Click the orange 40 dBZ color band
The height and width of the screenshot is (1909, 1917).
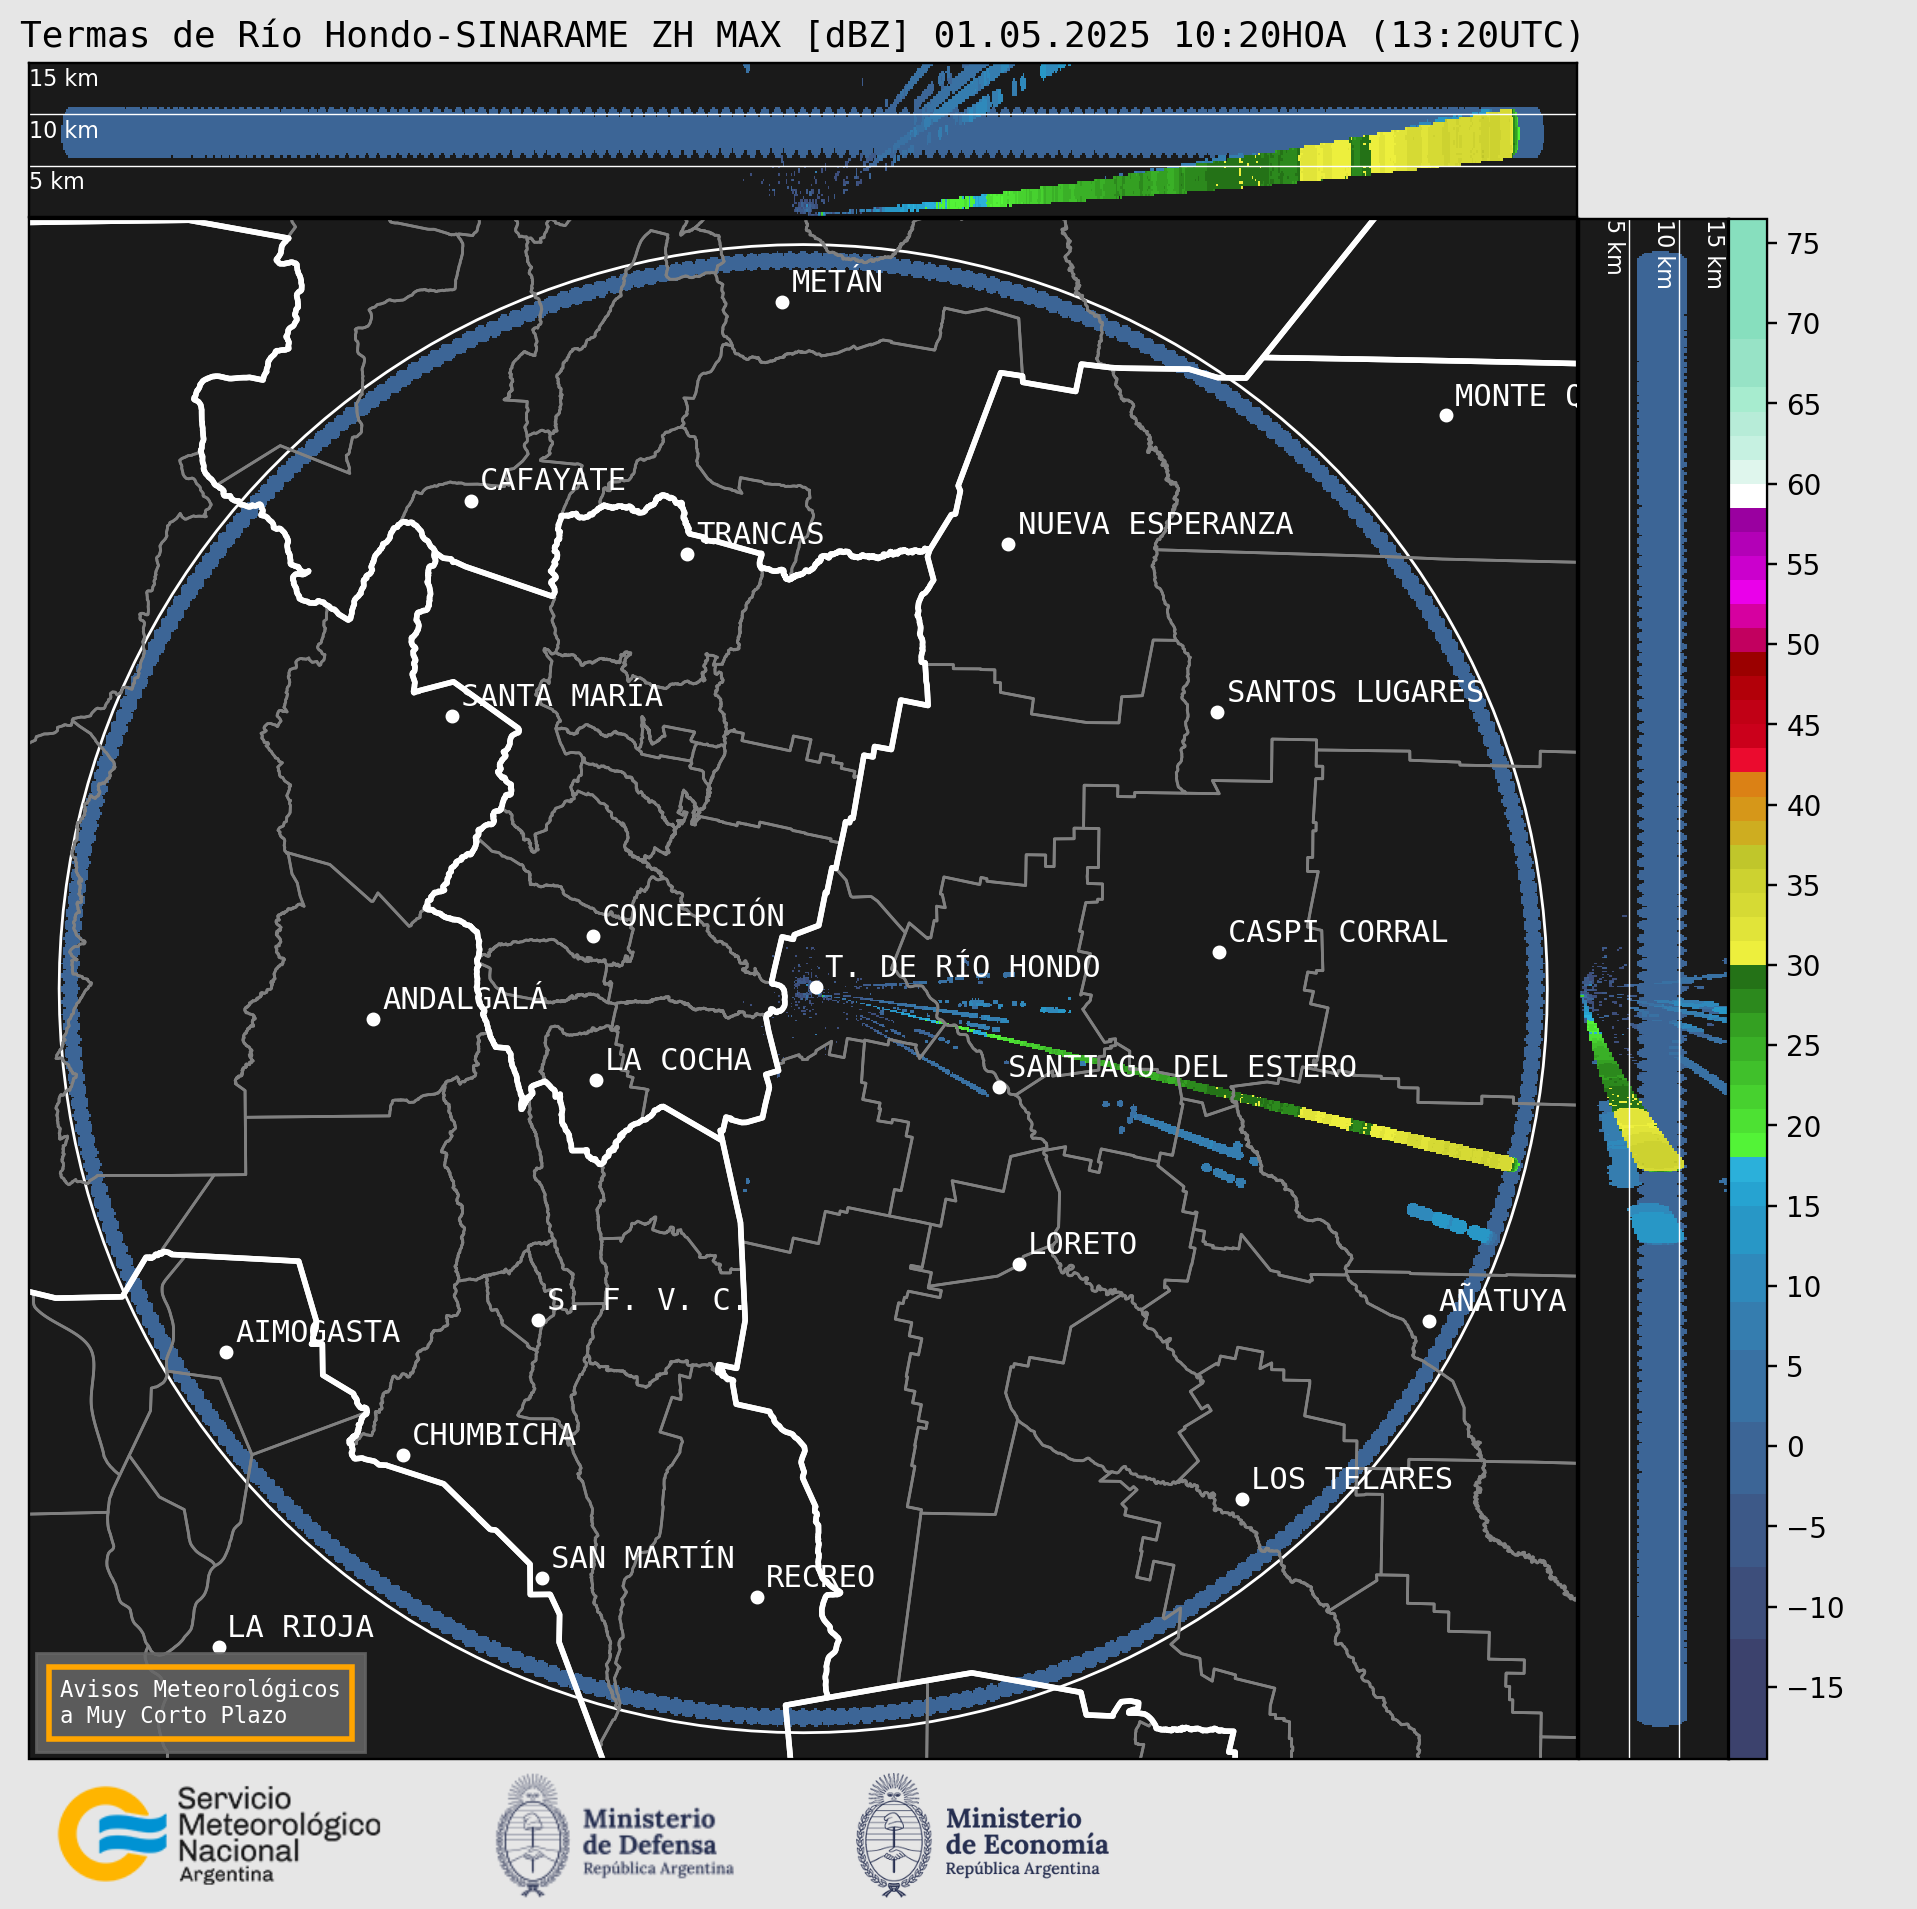point(1748,784)
